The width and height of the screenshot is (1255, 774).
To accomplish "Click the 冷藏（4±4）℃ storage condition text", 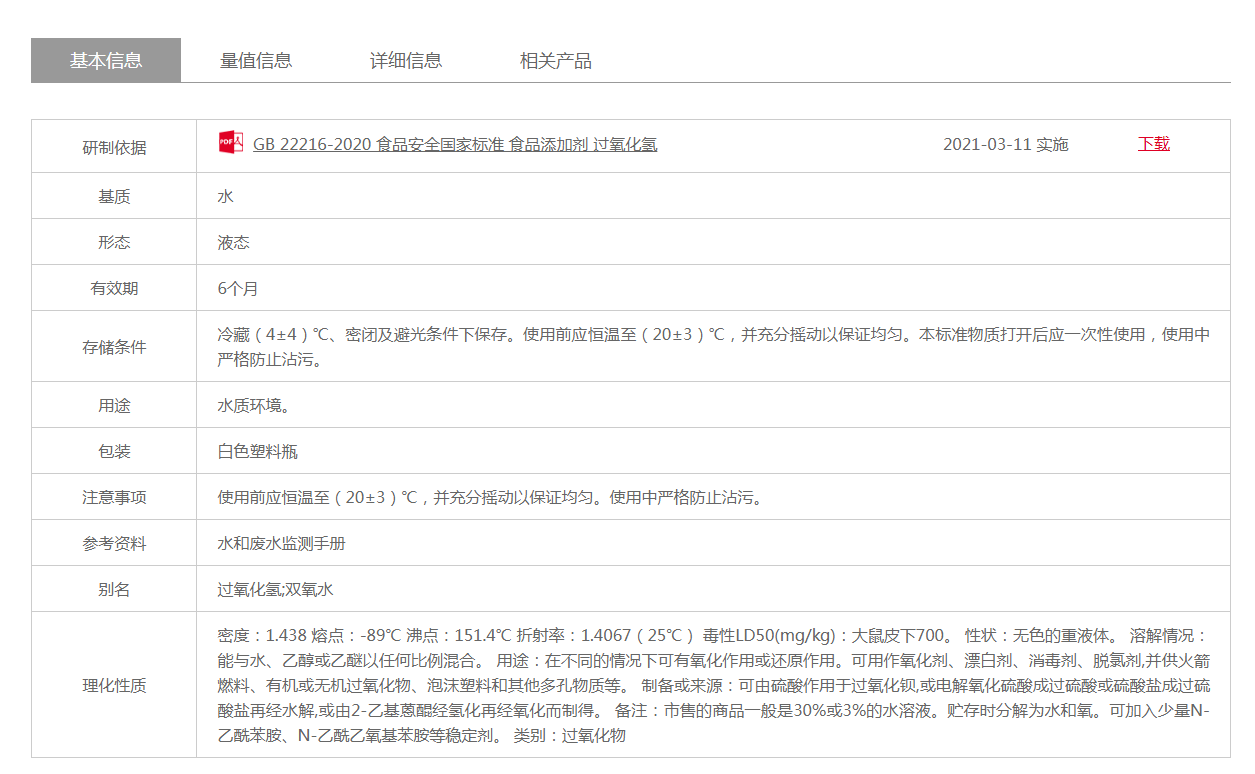I will [714, 346].
